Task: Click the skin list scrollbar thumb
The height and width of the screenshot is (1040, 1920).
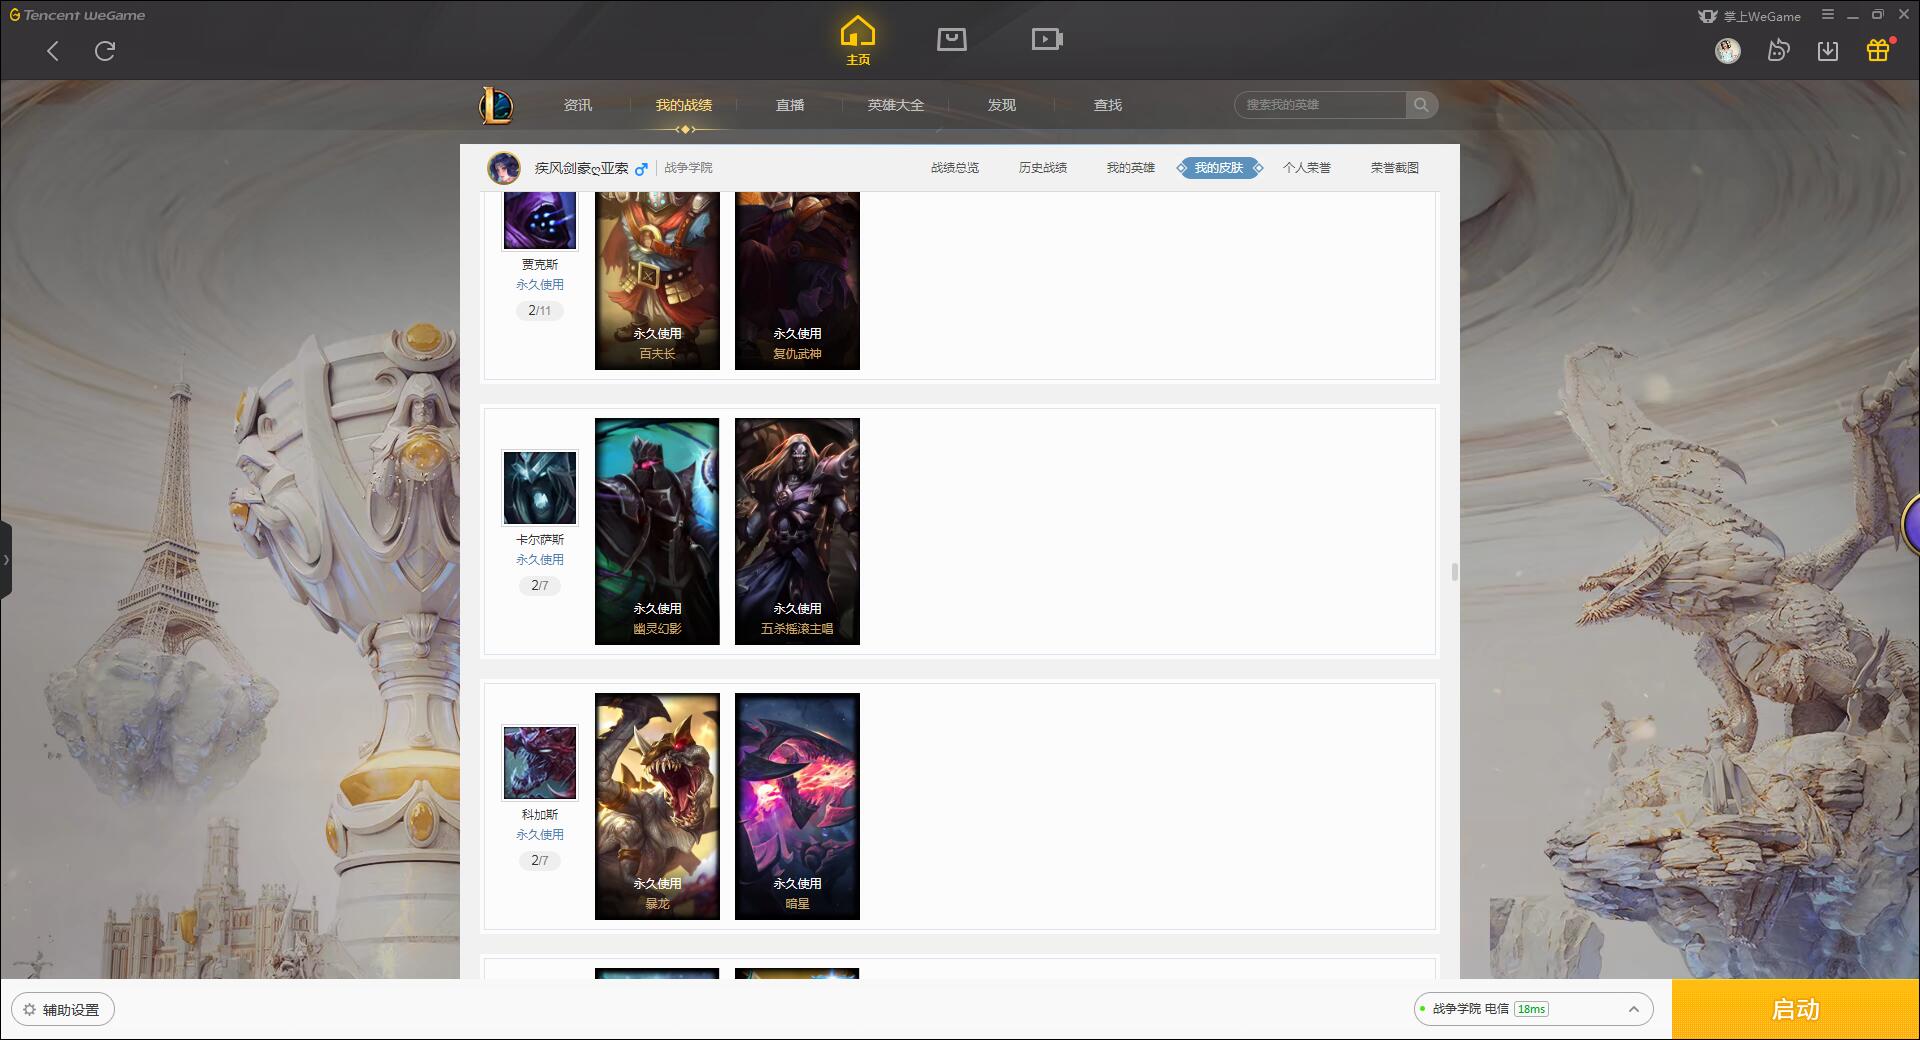Action: coord(1454,572)
